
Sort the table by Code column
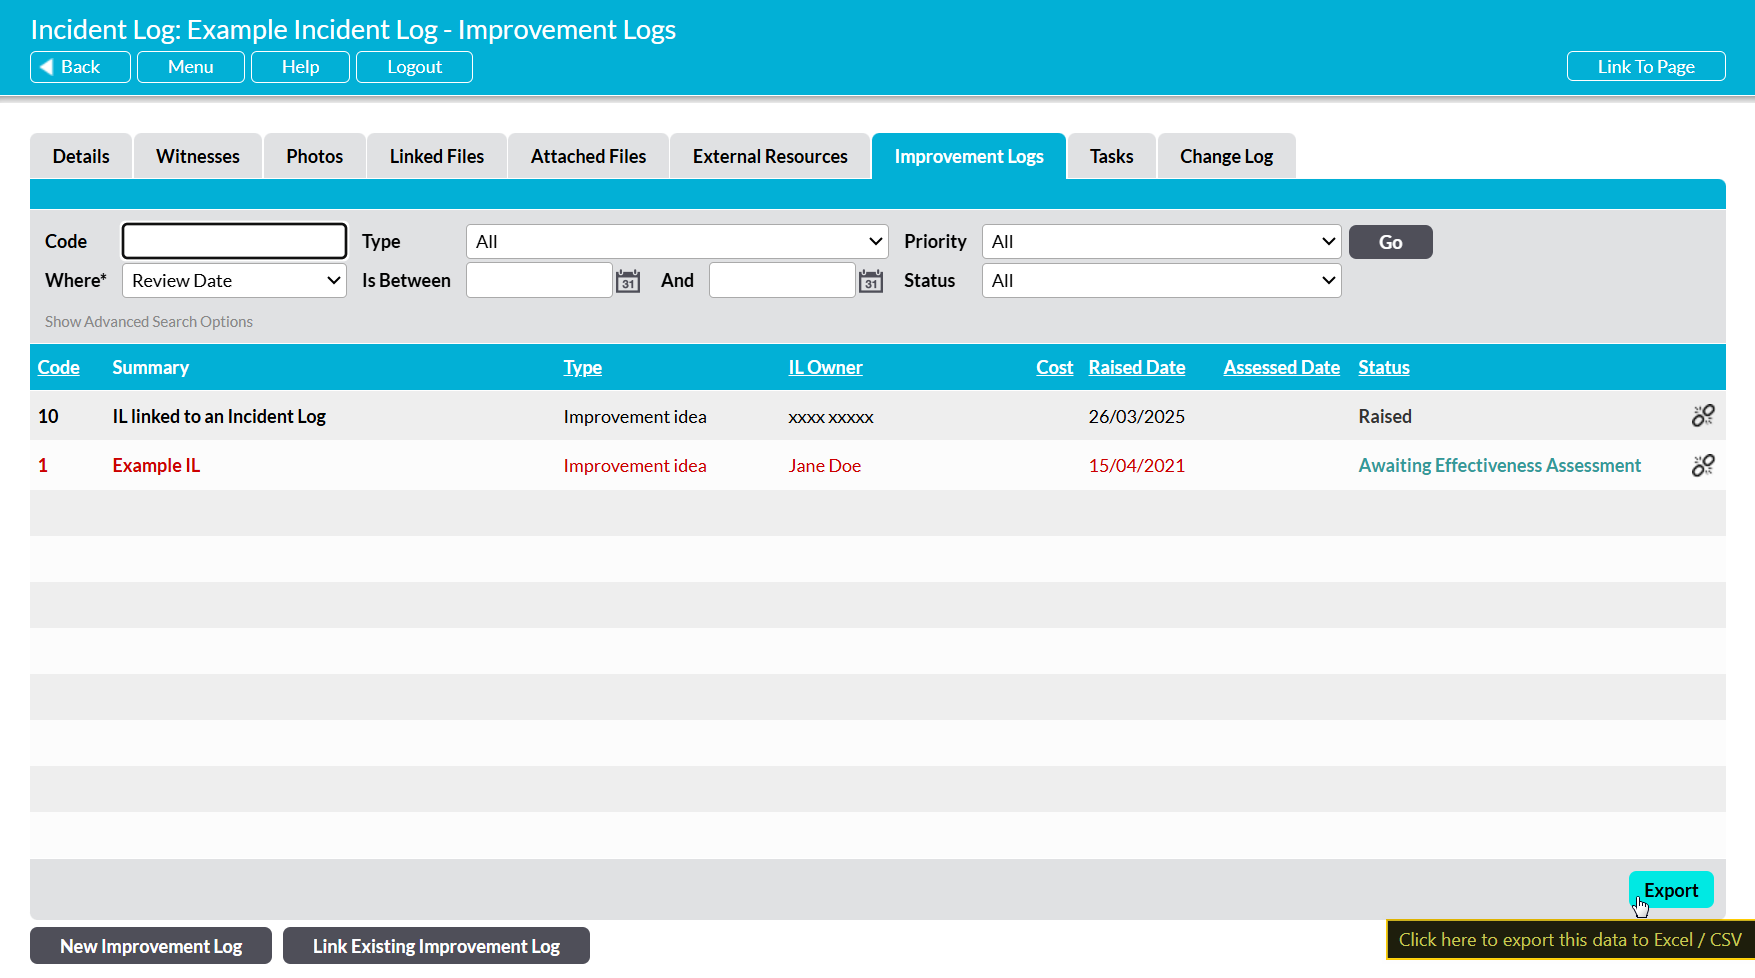point(59,367)
